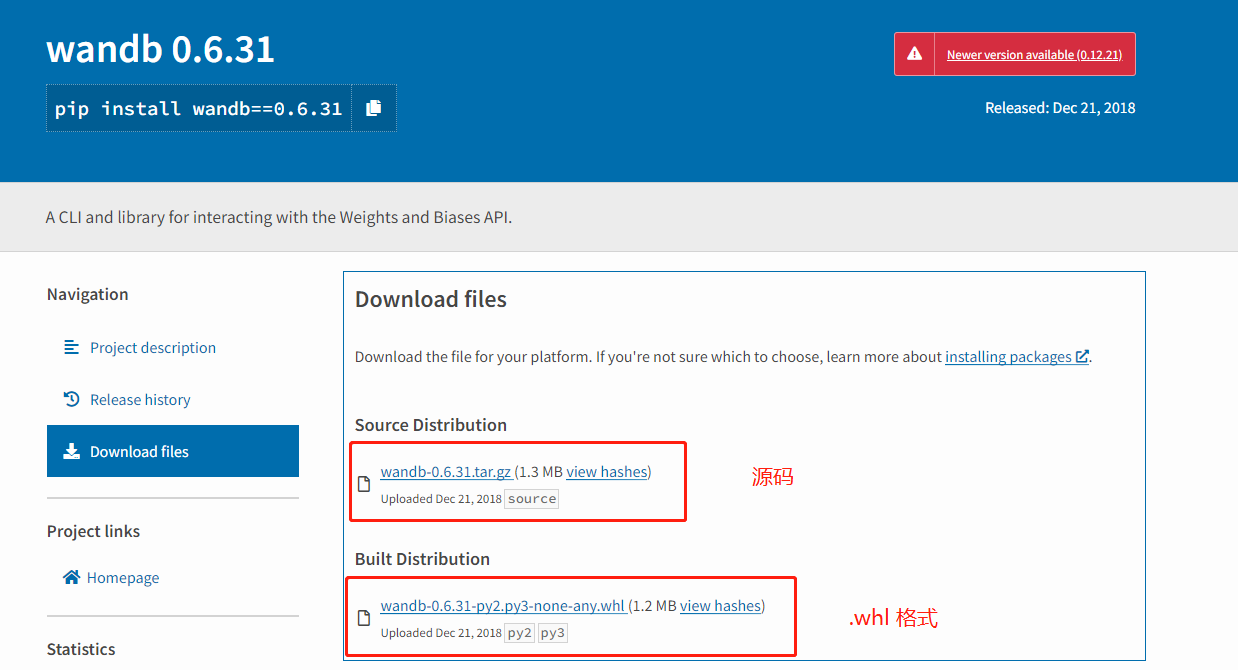Select the Download files tab
Image resolution: width=1238 pixels, height=670 pixels.
[173, 451]
